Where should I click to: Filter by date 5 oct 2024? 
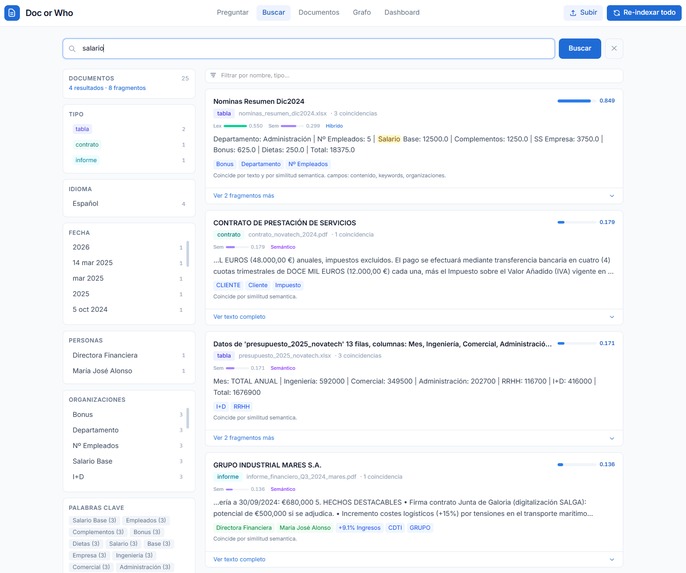[x=127, y=309]
